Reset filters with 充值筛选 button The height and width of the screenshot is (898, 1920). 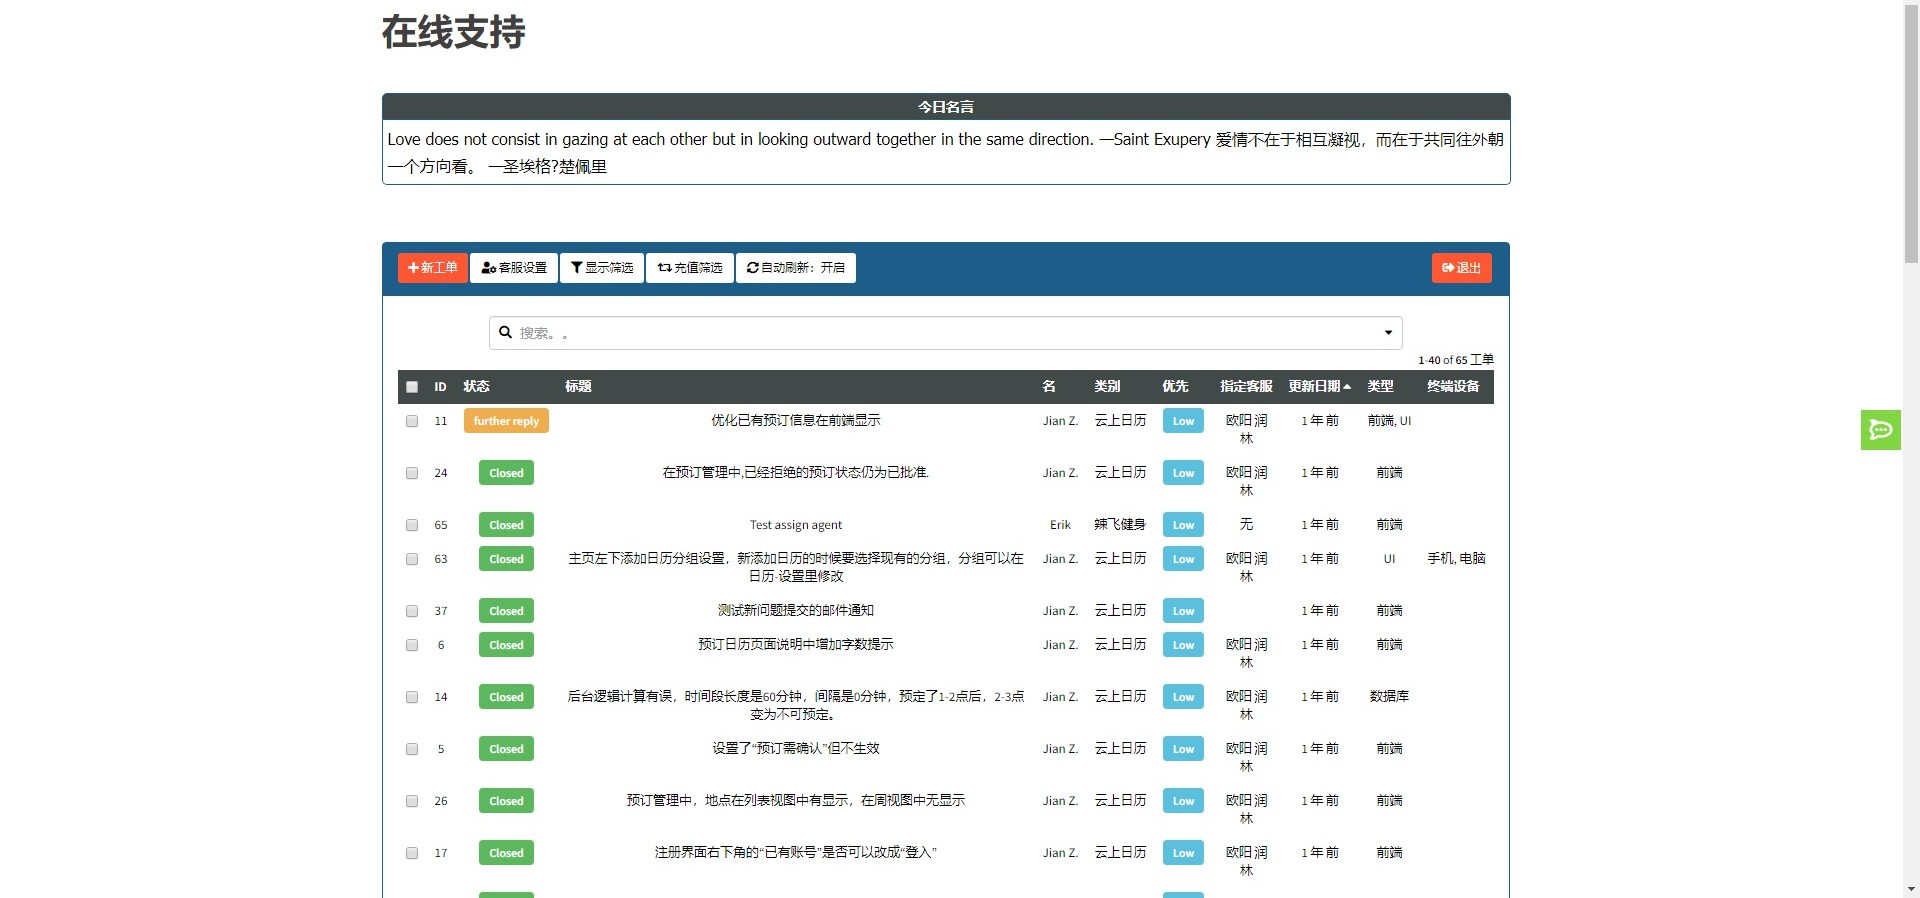click(x=690, y=268)
